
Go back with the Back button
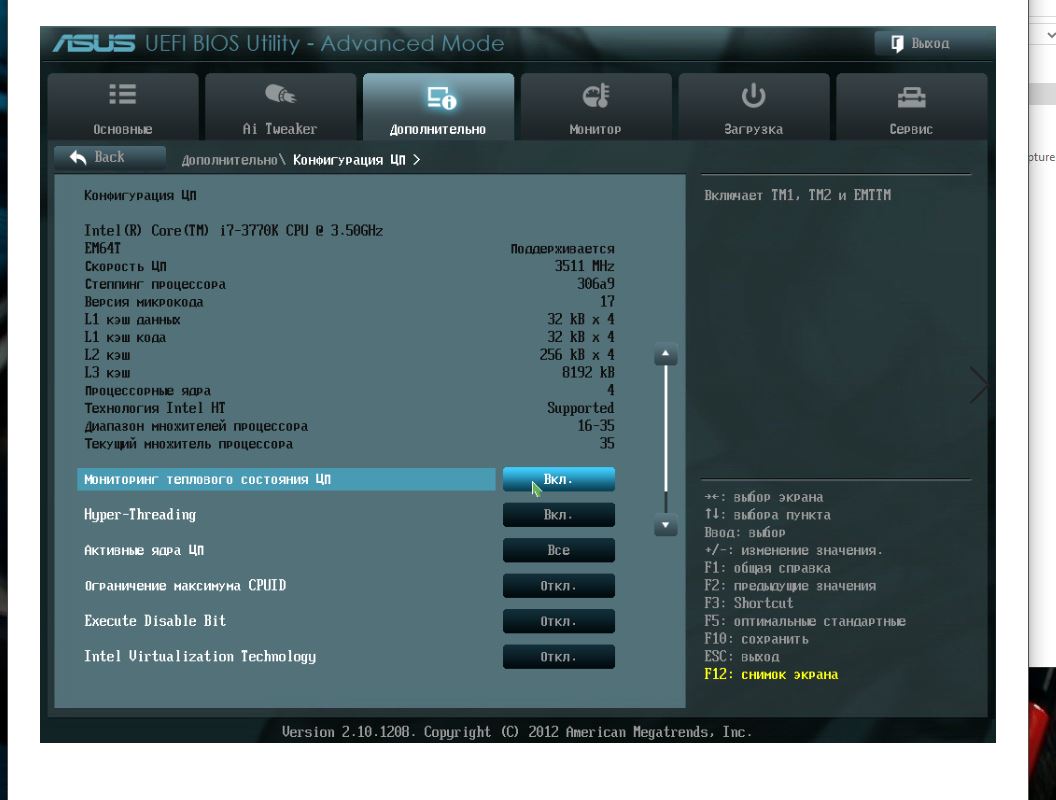(x=110, y=157)
